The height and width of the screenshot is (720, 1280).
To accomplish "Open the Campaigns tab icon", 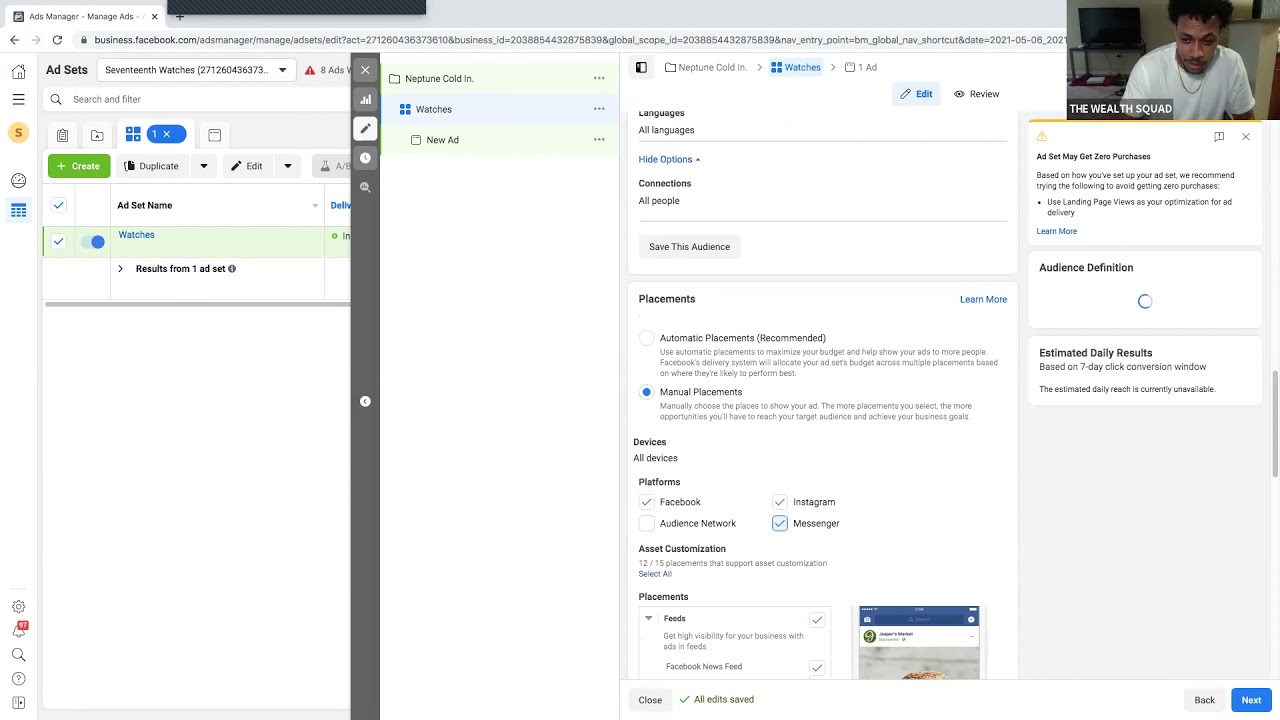I will click(97, 135).
